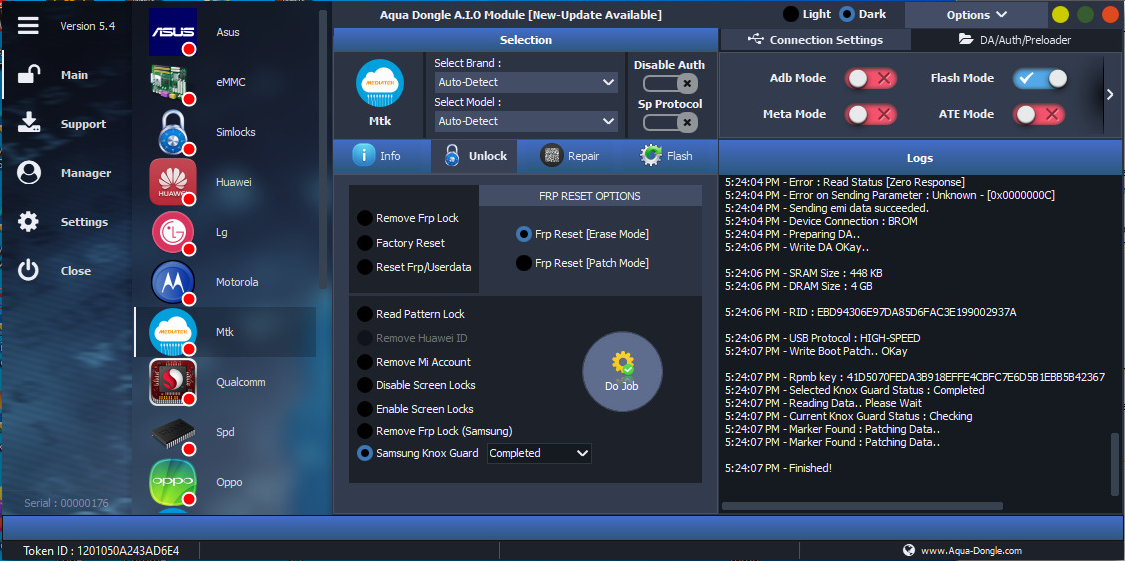Expand connection modes with right chevron
Screen dimensions: 1125x561
[x=1110, y=94]
